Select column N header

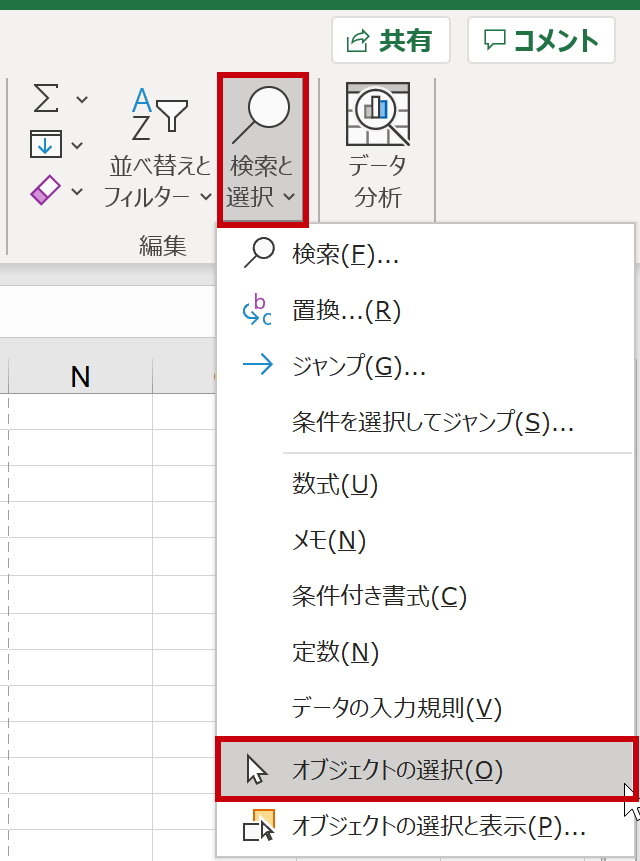tap(80, 376)
